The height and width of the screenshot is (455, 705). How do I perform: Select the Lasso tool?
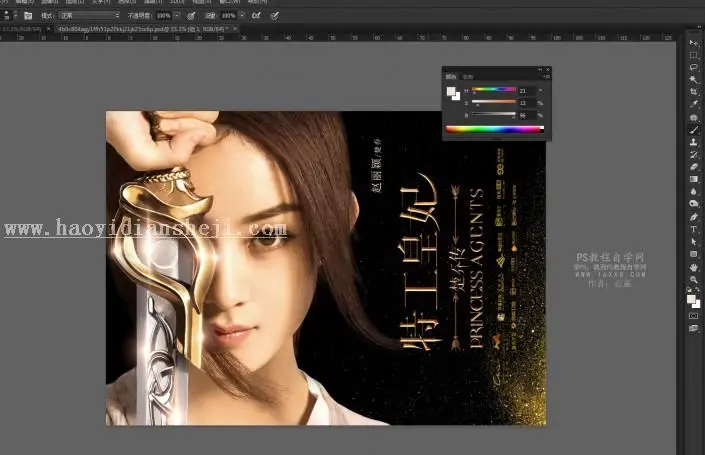694,67
